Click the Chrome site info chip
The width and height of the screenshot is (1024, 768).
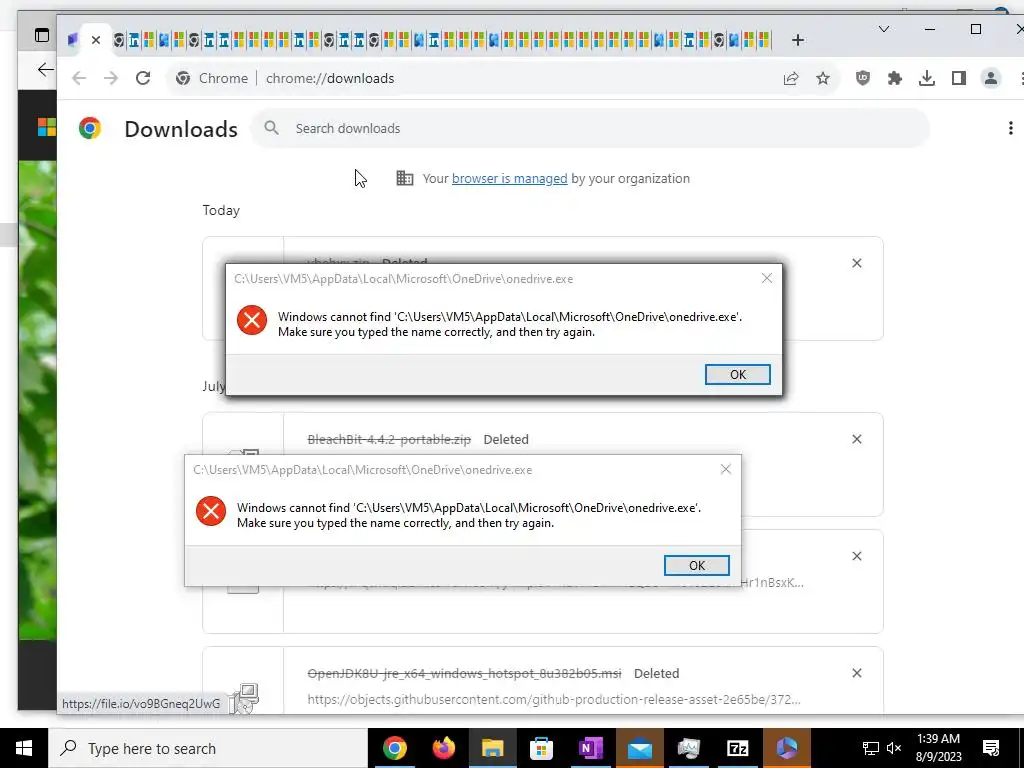tap(212, 78)
